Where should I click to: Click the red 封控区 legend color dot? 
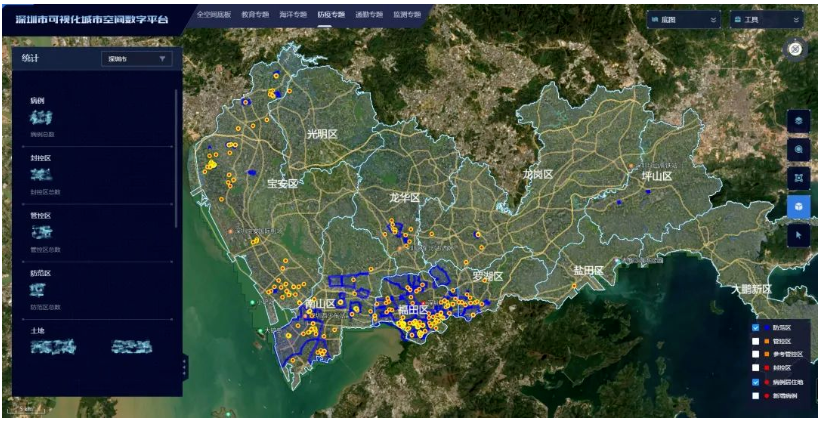tap(767, 368)
